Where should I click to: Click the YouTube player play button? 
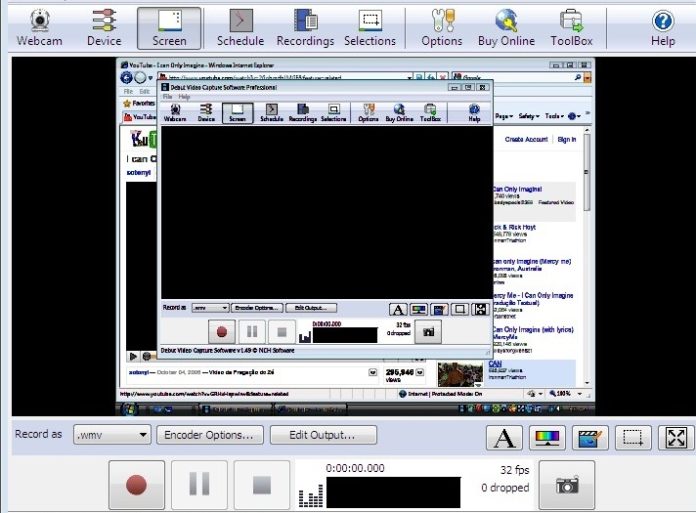[x=133, y=356]
